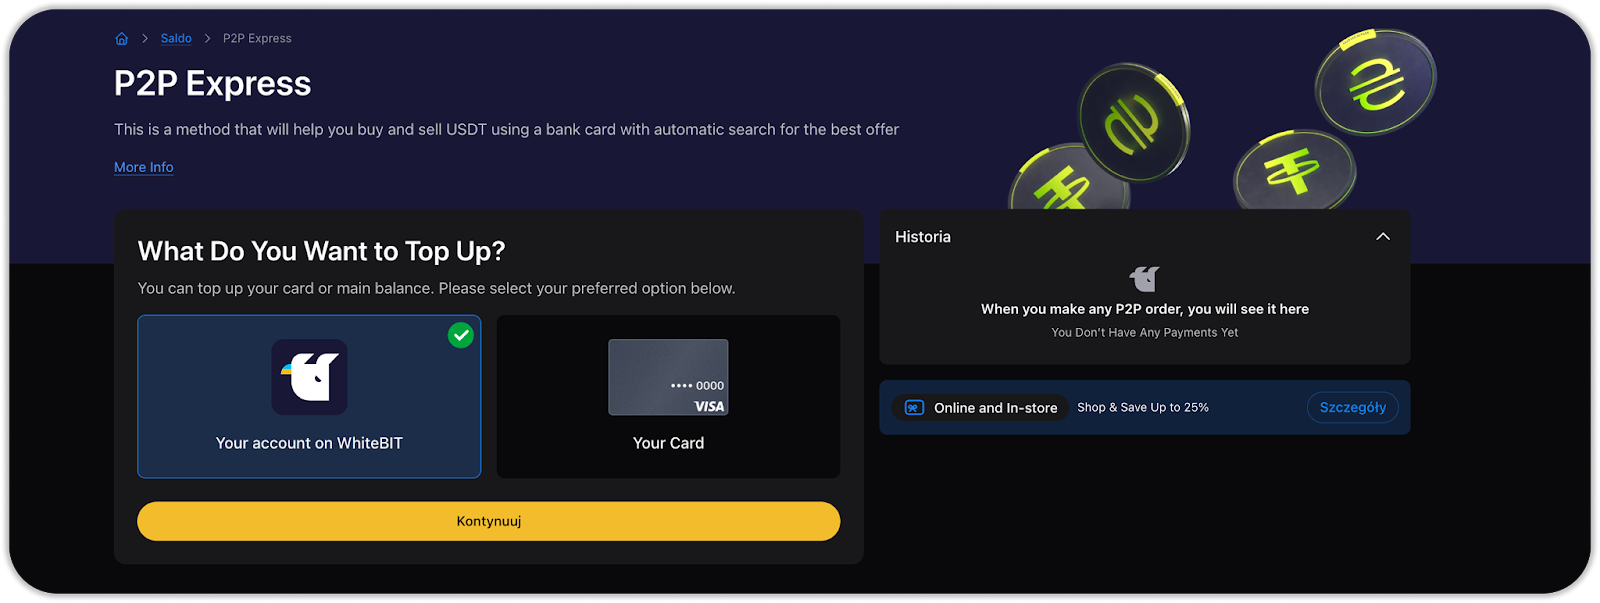Click the top-right hryvnia coin icon

coord(1375,82)
